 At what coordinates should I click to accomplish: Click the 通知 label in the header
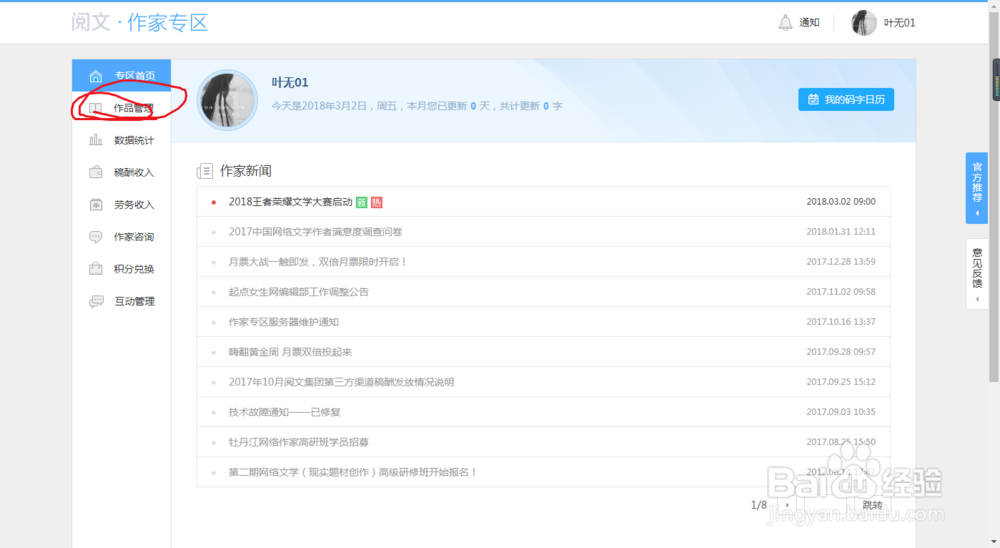[809, 23]
